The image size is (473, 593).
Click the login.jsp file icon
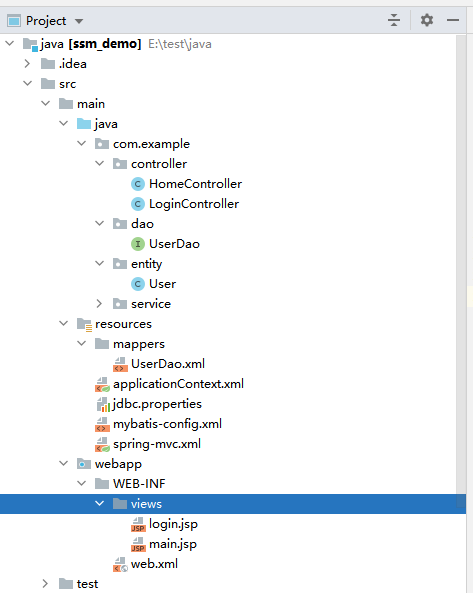pyautogui.click(x=138, y=525)
